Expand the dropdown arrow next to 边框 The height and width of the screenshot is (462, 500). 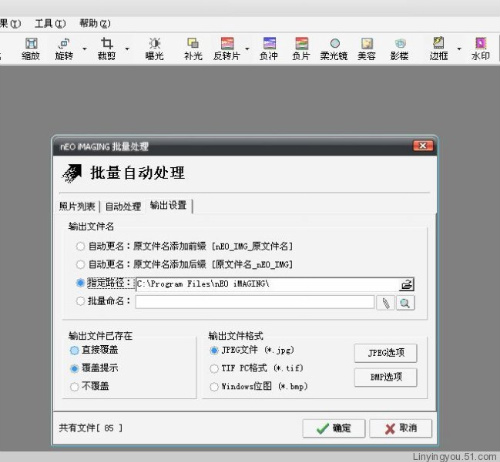[x=459, y=49]
